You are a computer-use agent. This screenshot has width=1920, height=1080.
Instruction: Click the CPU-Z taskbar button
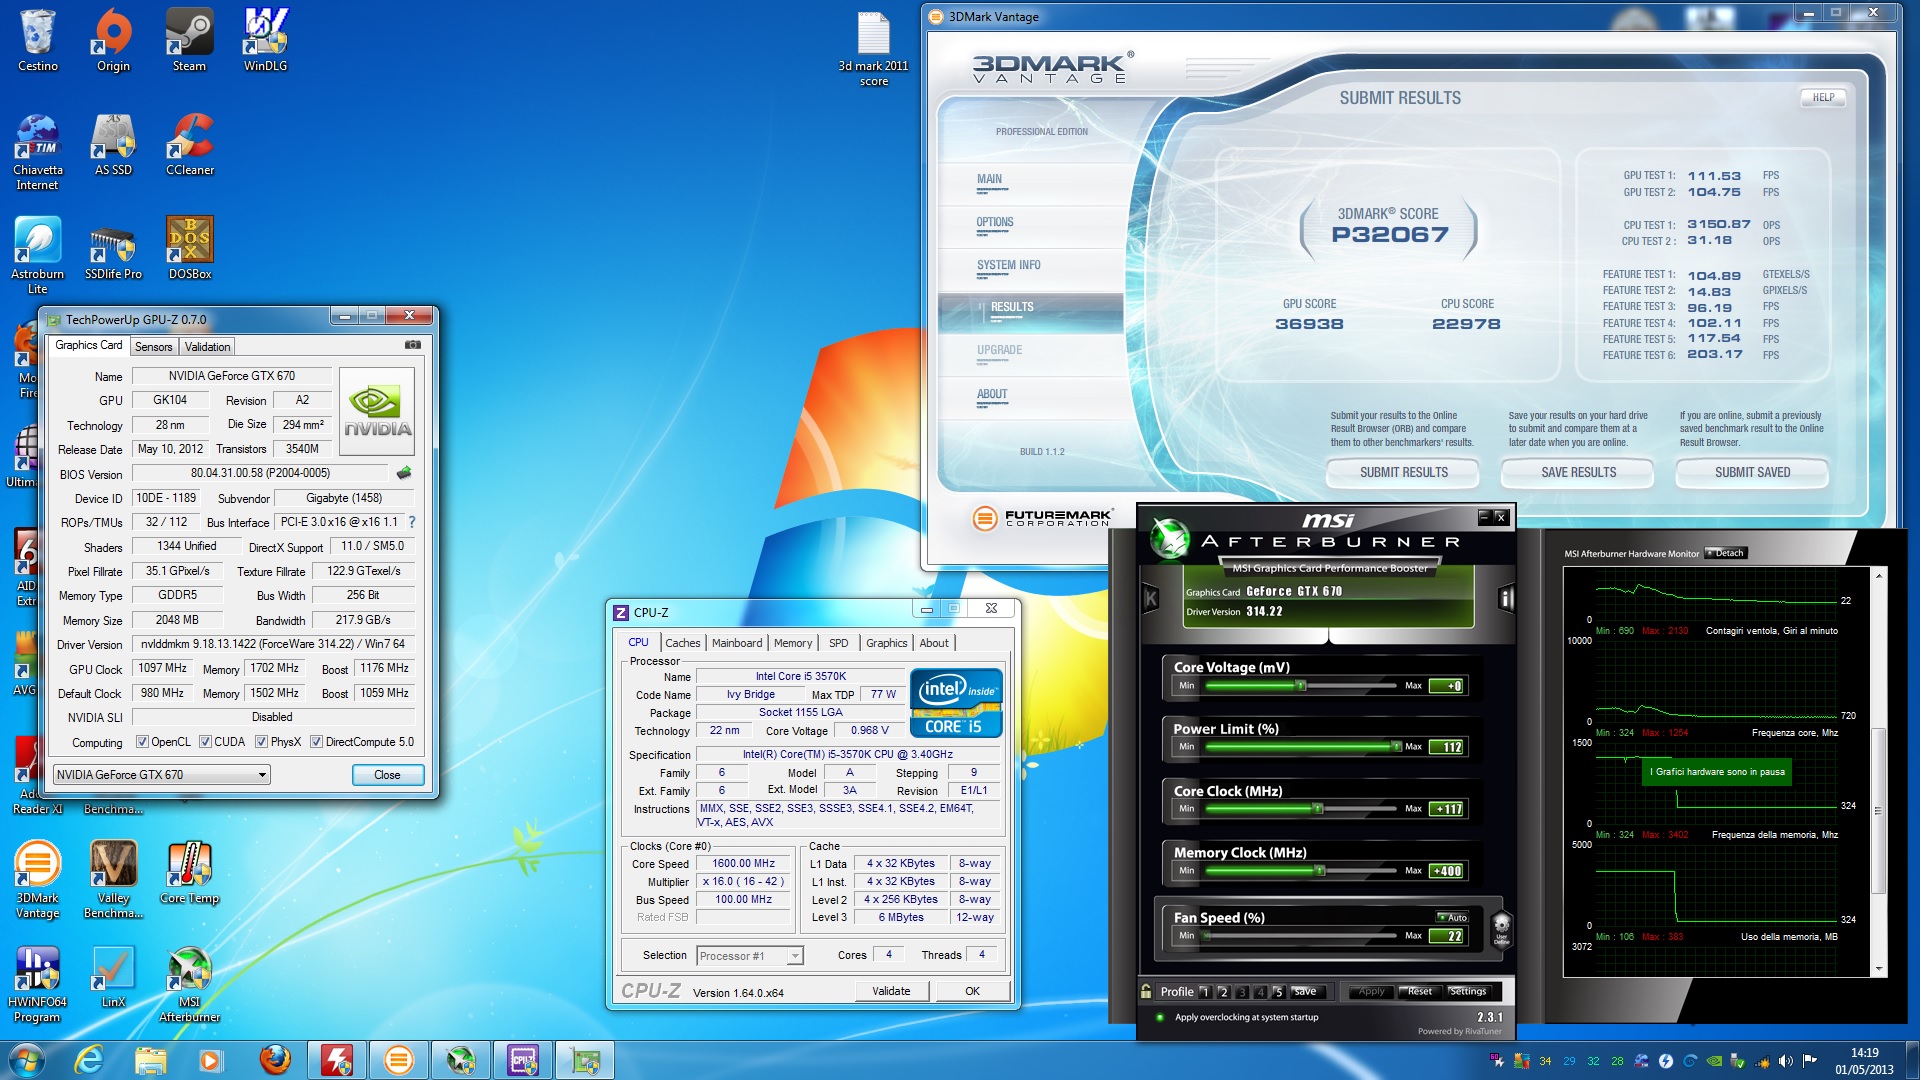click(x=522, y=1060)
